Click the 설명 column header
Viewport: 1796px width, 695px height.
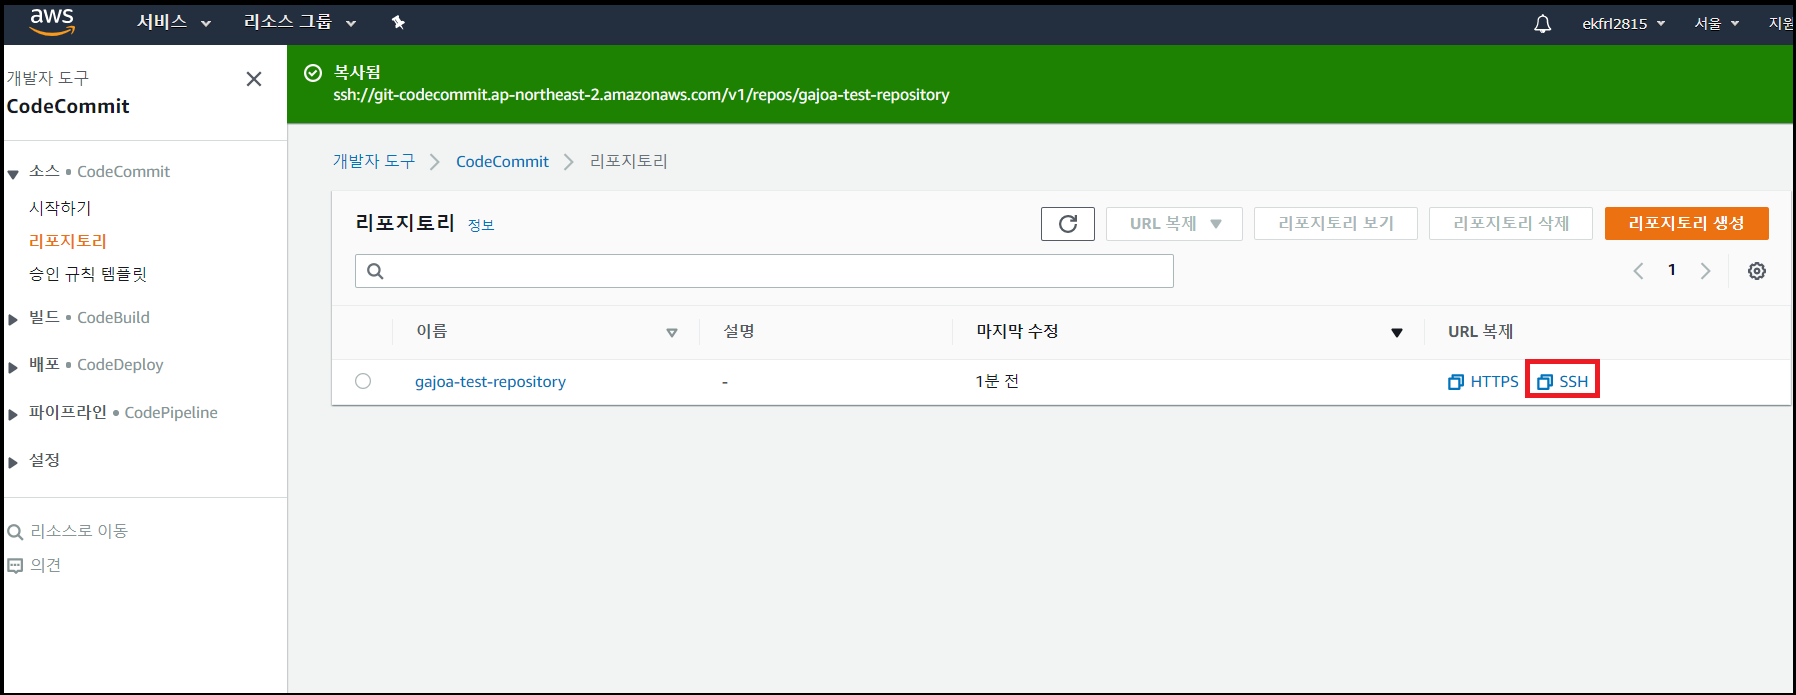tap(739, 331)
